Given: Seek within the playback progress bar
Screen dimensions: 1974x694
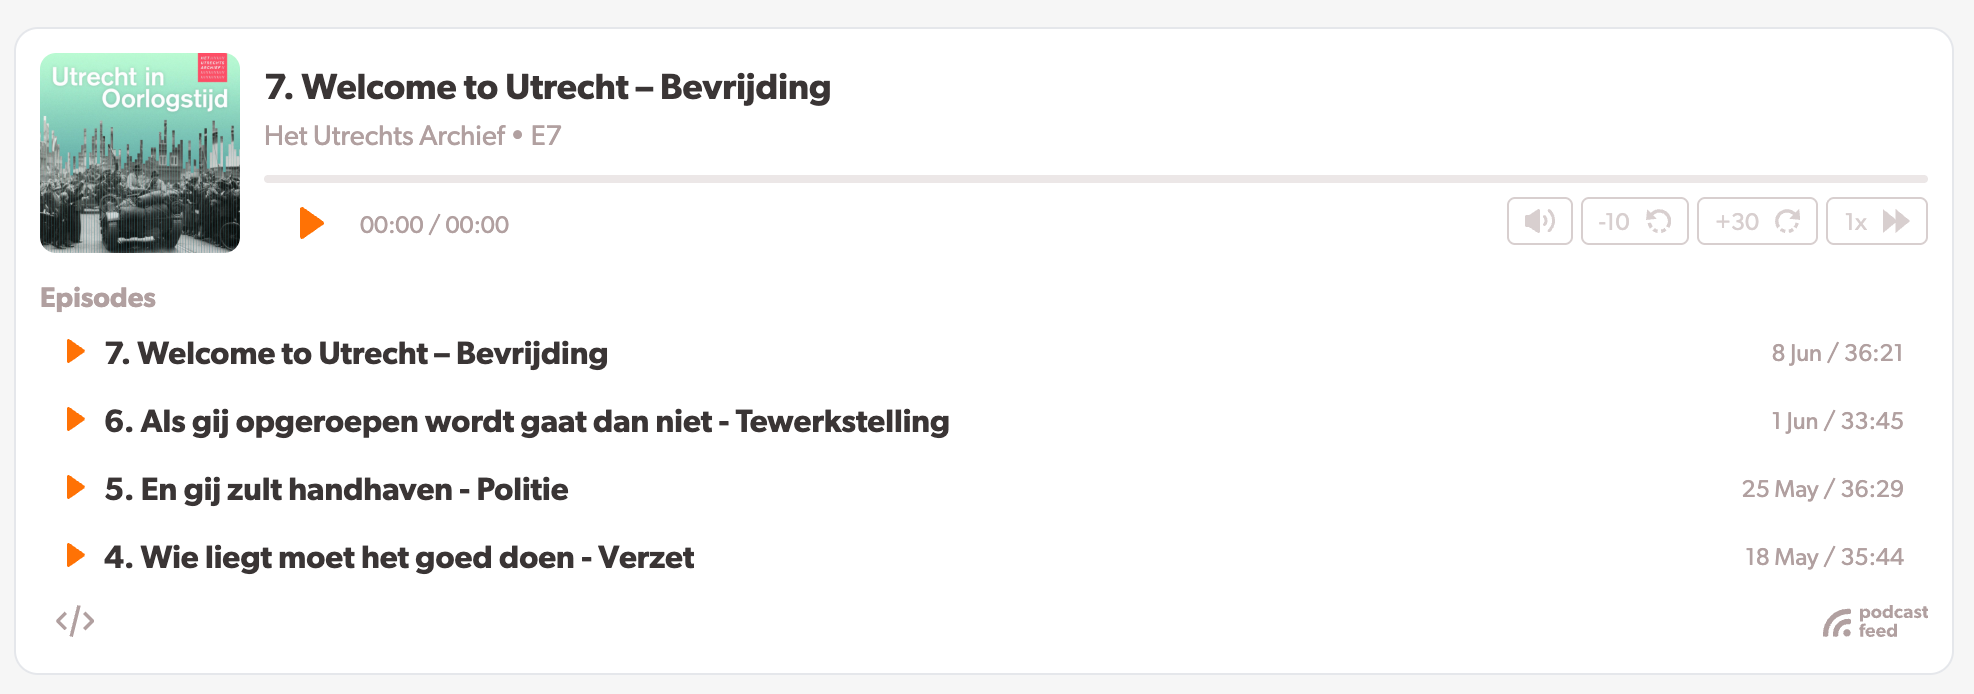Looking at the screenshot, I should (x=1095, y=179).
